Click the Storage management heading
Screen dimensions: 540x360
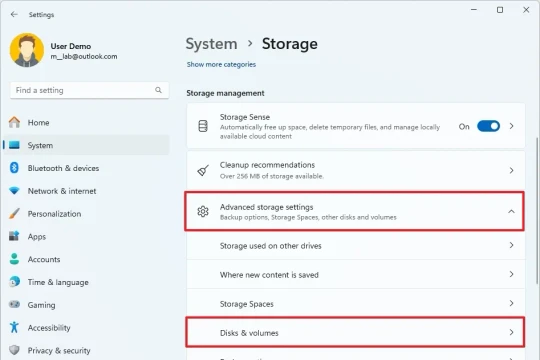pyautogui.click(x=225, y=93)
